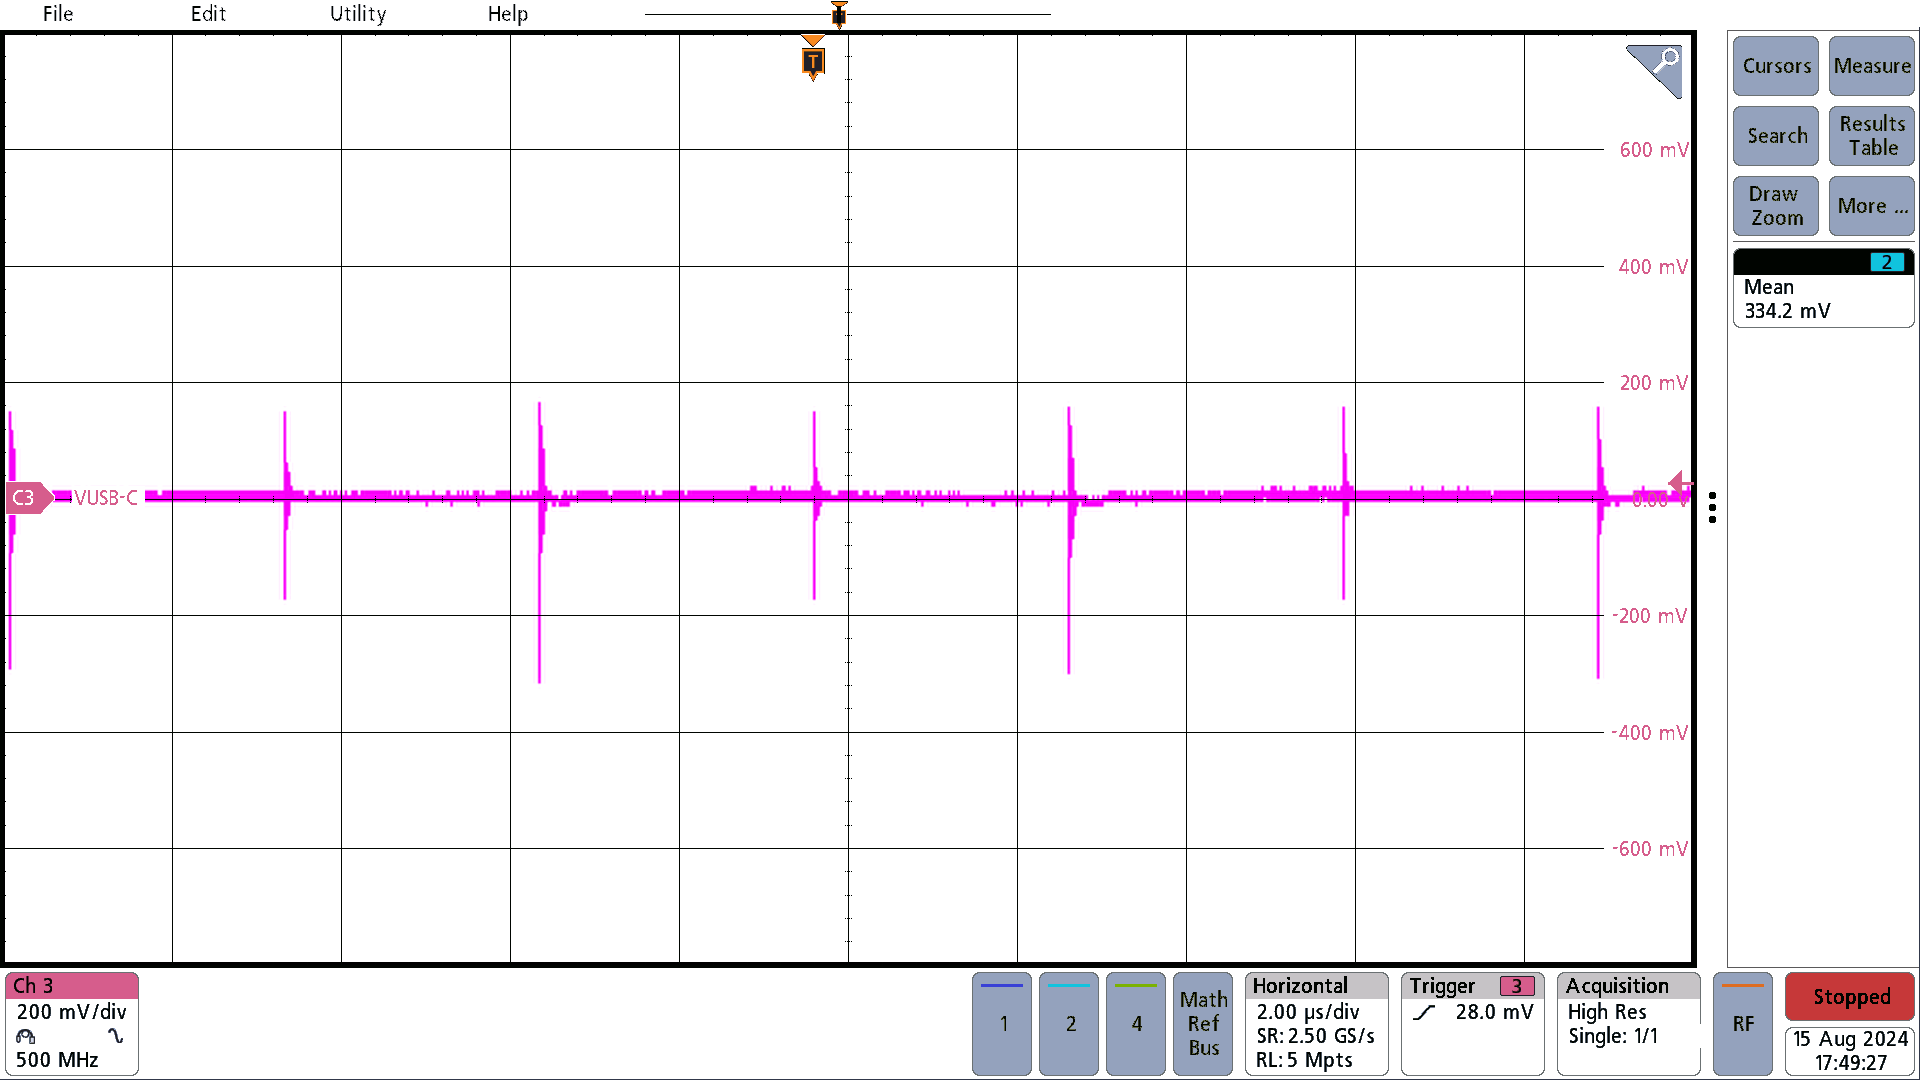Click the rising edge trigger slope icon
This screenshot has height=1080, width=1920.
(x=1424, y=1013)
